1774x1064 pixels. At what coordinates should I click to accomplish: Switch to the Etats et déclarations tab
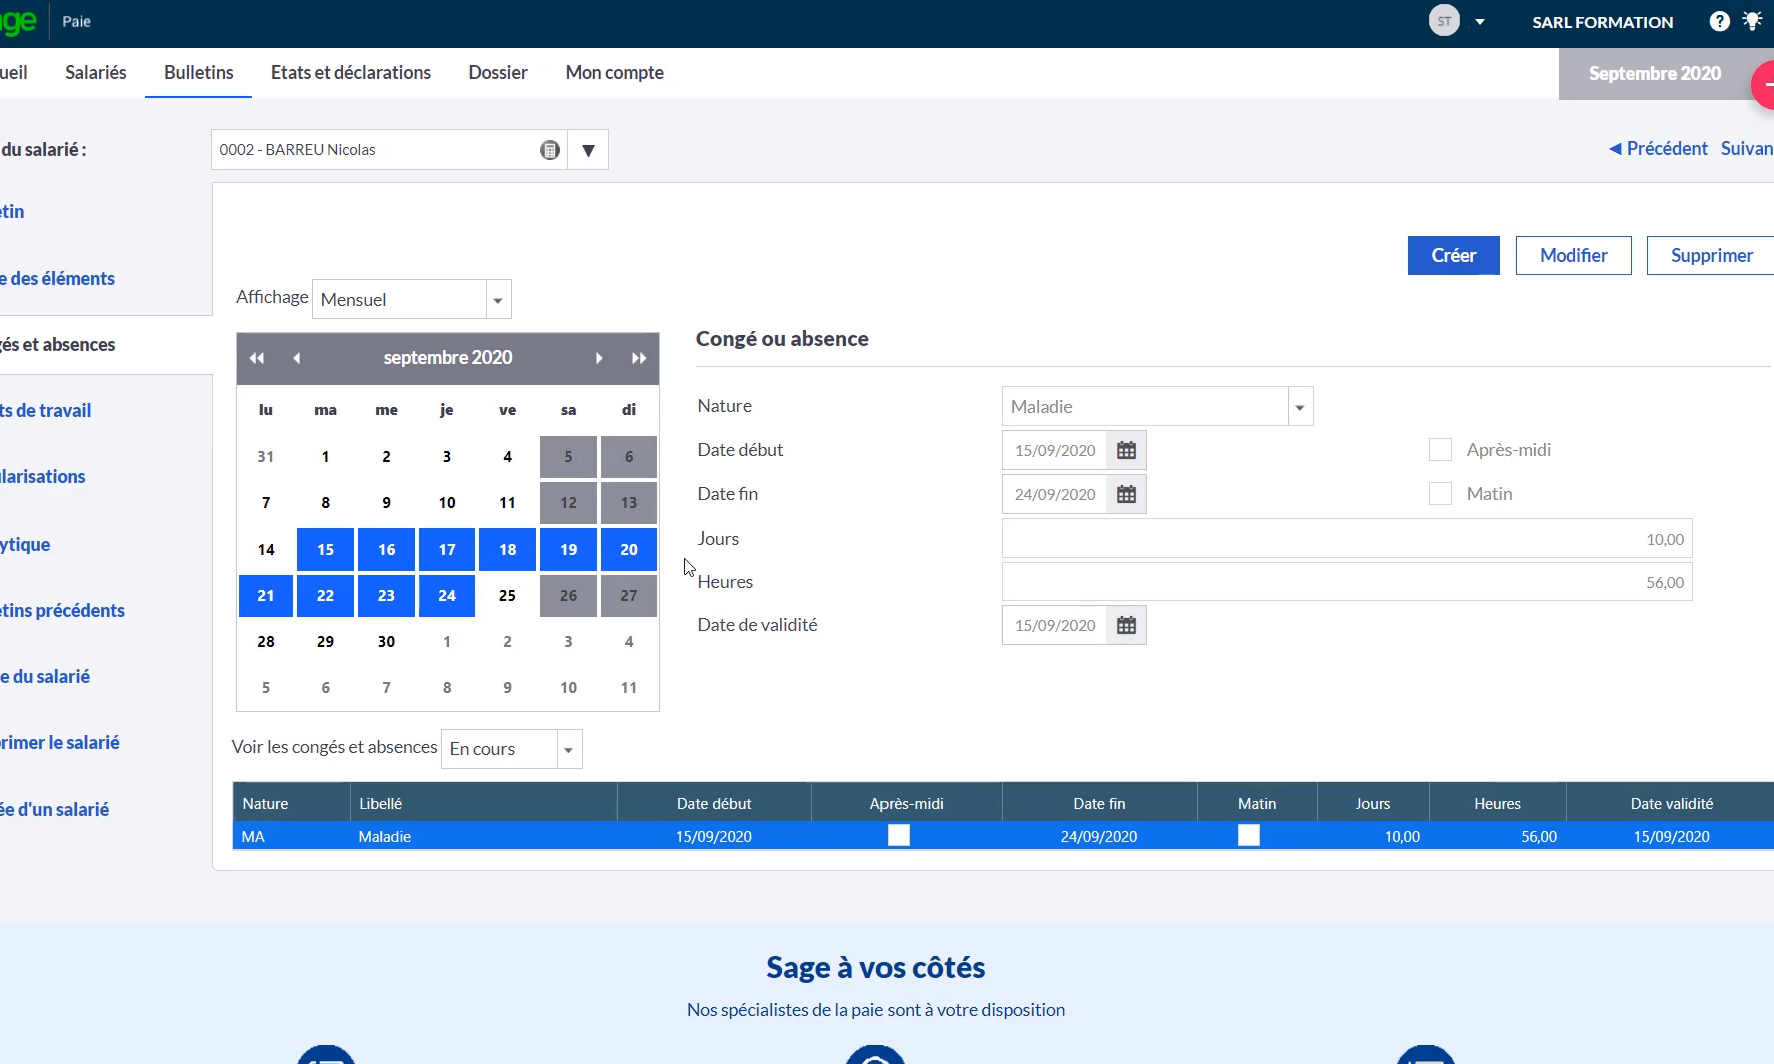pyautogui.click(x=350, y=72)
